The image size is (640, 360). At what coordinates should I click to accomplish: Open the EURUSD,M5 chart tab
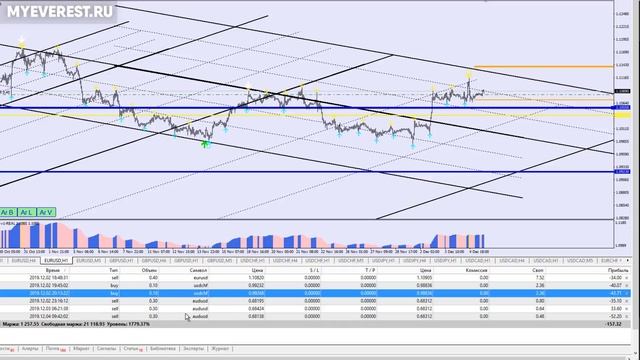click(89, 260)
